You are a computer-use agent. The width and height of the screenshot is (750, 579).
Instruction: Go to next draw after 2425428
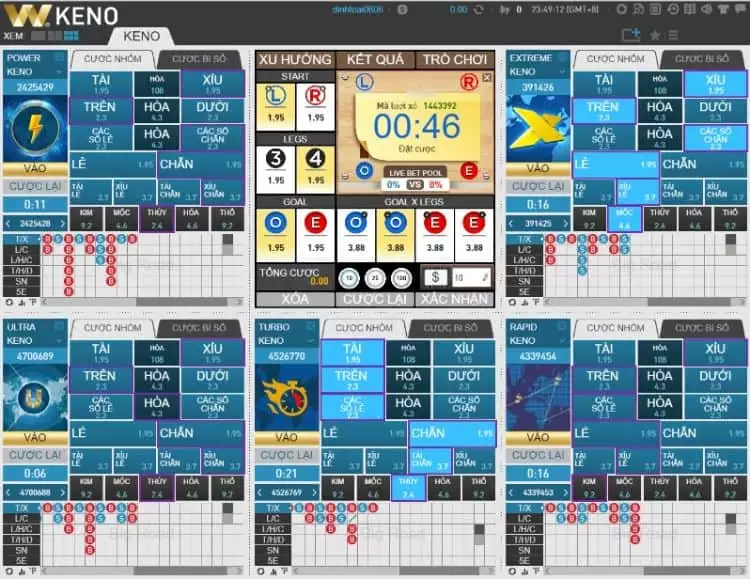pos(63,223)
